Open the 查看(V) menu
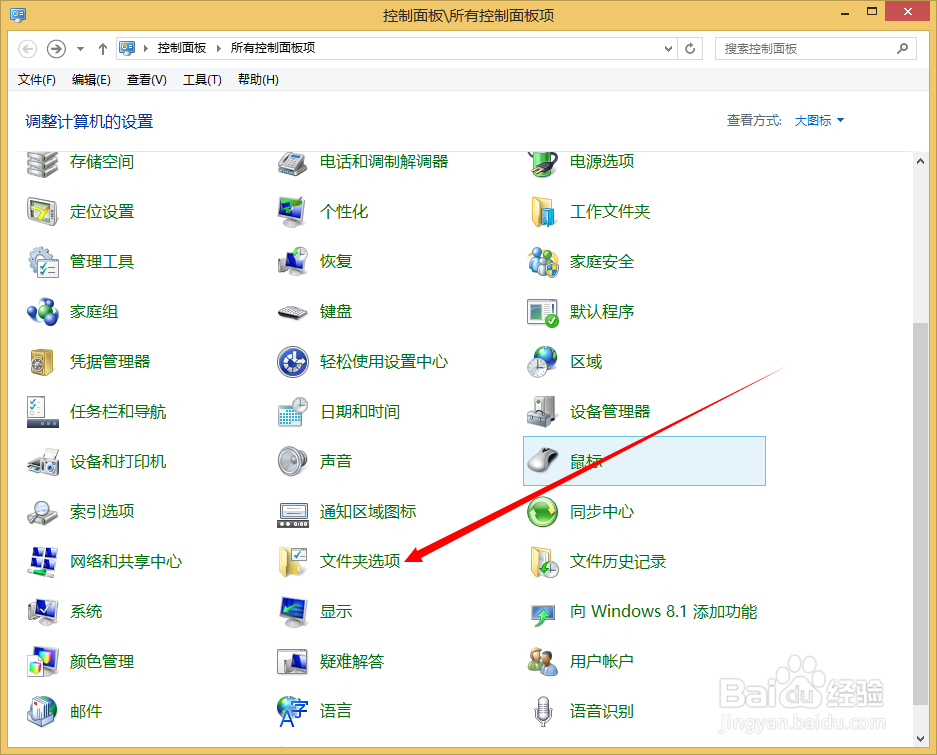This screenshot has width=937, height=755. (144, 80)
